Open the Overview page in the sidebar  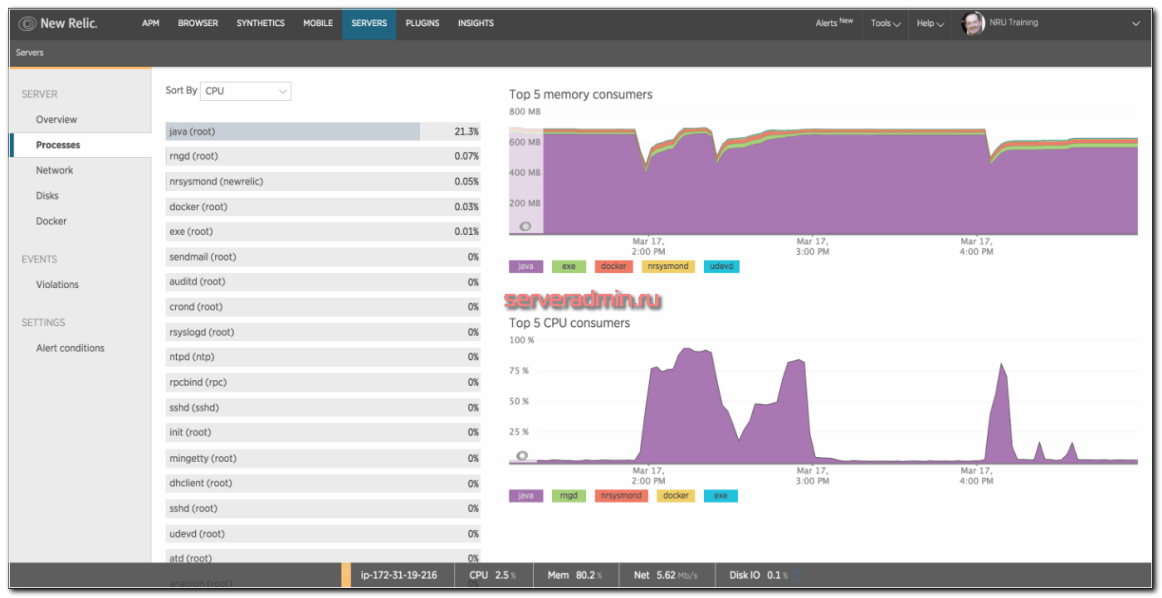56,119
